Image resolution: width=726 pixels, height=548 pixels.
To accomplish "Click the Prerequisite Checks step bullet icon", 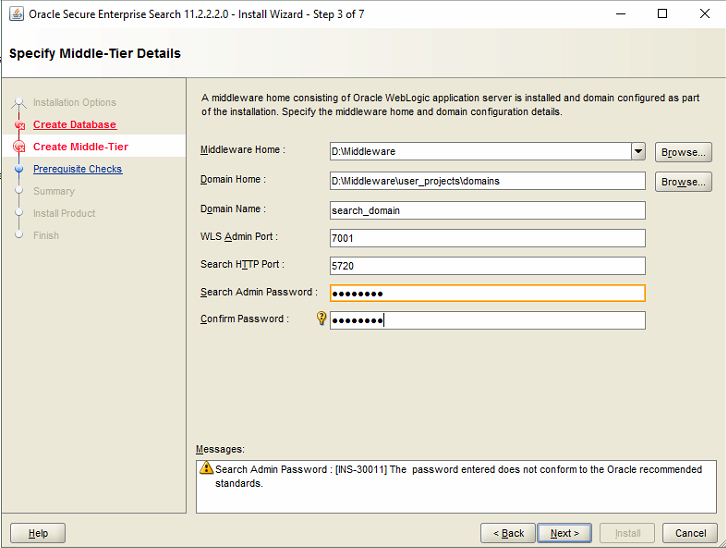I will [19, 169].
